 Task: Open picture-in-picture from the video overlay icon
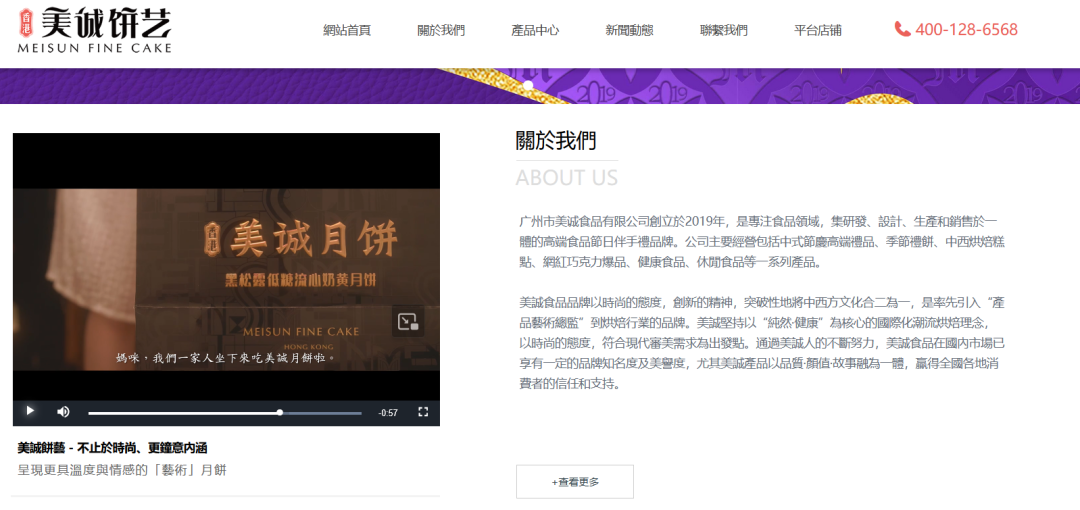(407, 321)
